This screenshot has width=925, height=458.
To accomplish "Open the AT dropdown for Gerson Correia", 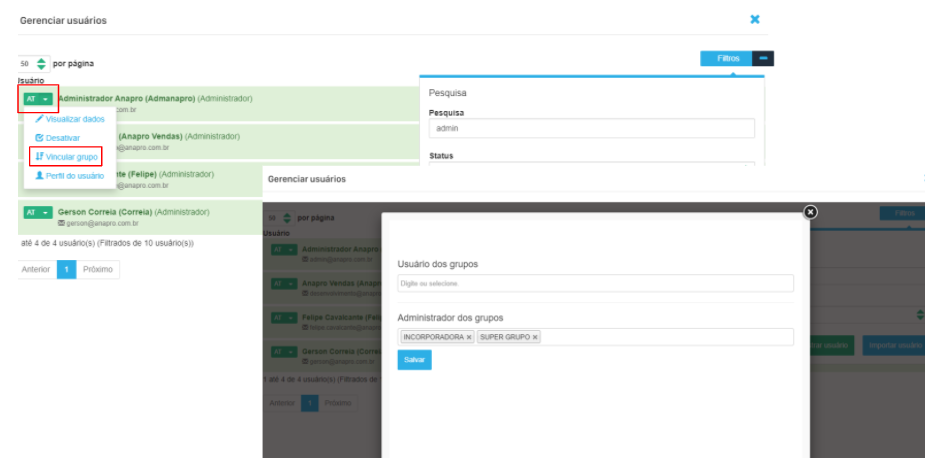I will [x=37, y=213].
